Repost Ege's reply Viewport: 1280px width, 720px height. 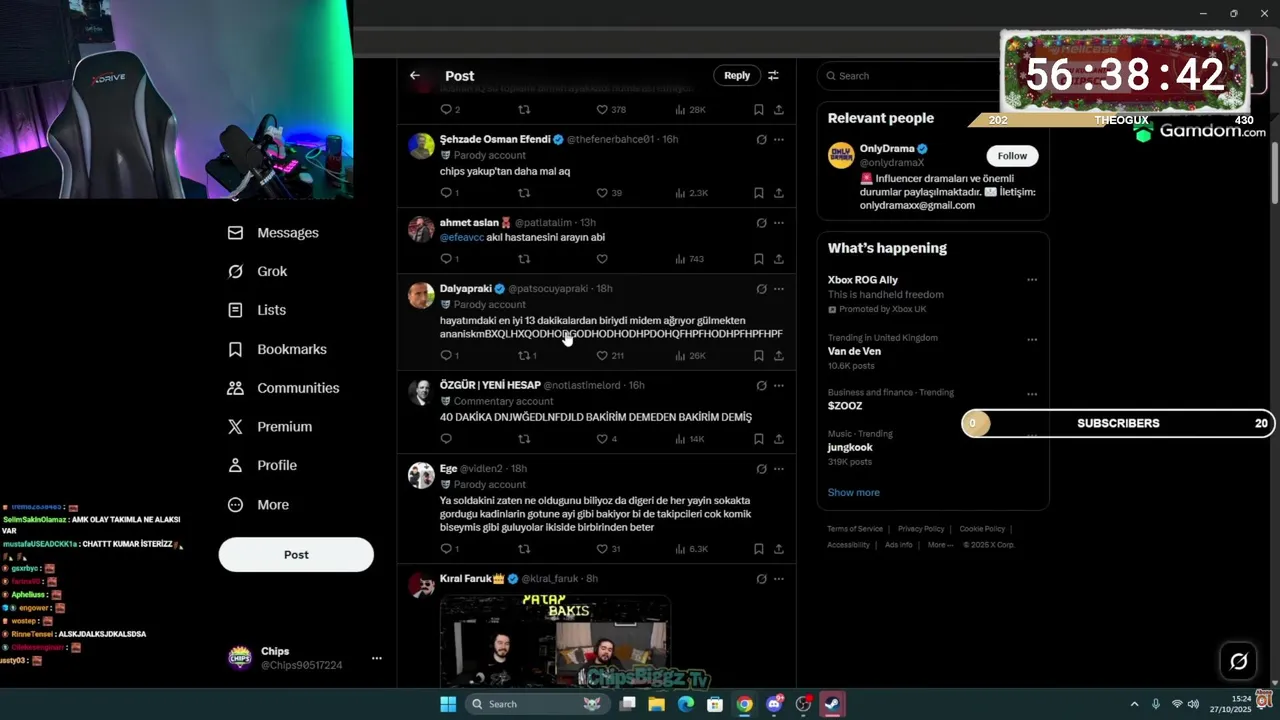pos(524,549)
